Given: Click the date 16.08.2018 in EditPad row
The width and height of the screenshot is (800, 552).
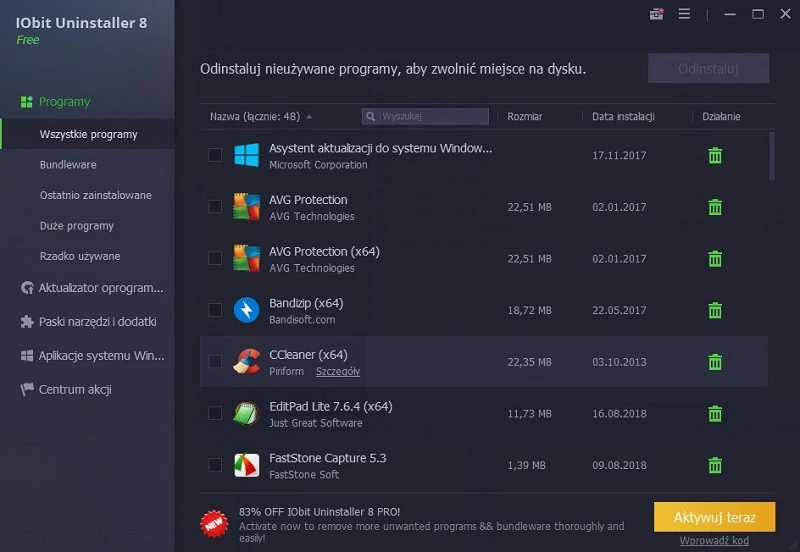Looking at the screenshot, I should coord(619,414).
